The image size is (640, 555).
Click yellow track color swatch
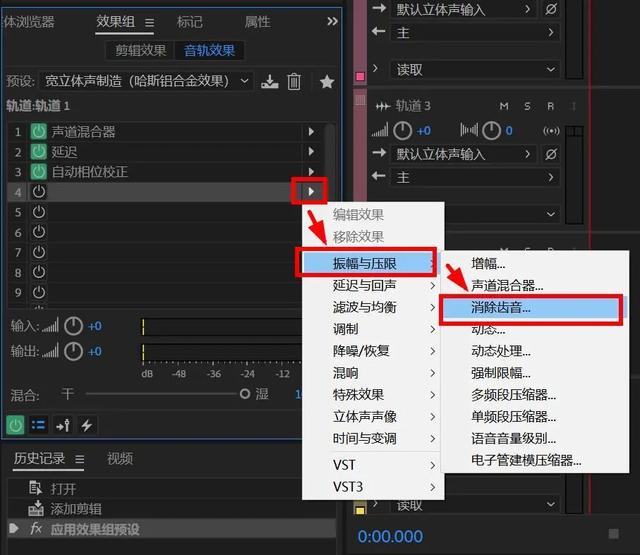[360, 510]
